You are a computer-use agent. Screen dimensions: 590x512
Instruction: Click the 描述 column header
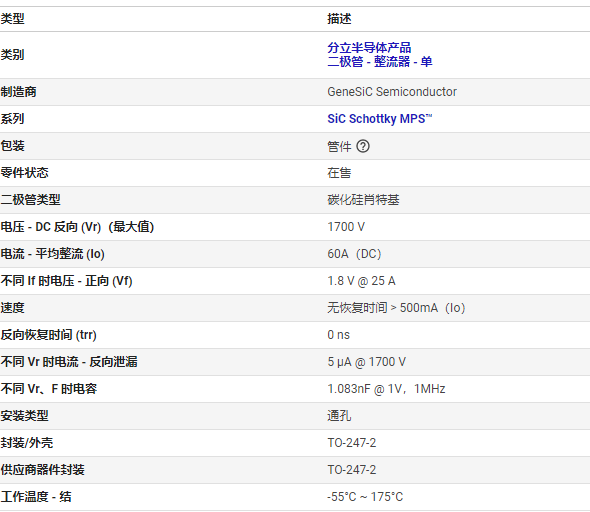(339, 19)
